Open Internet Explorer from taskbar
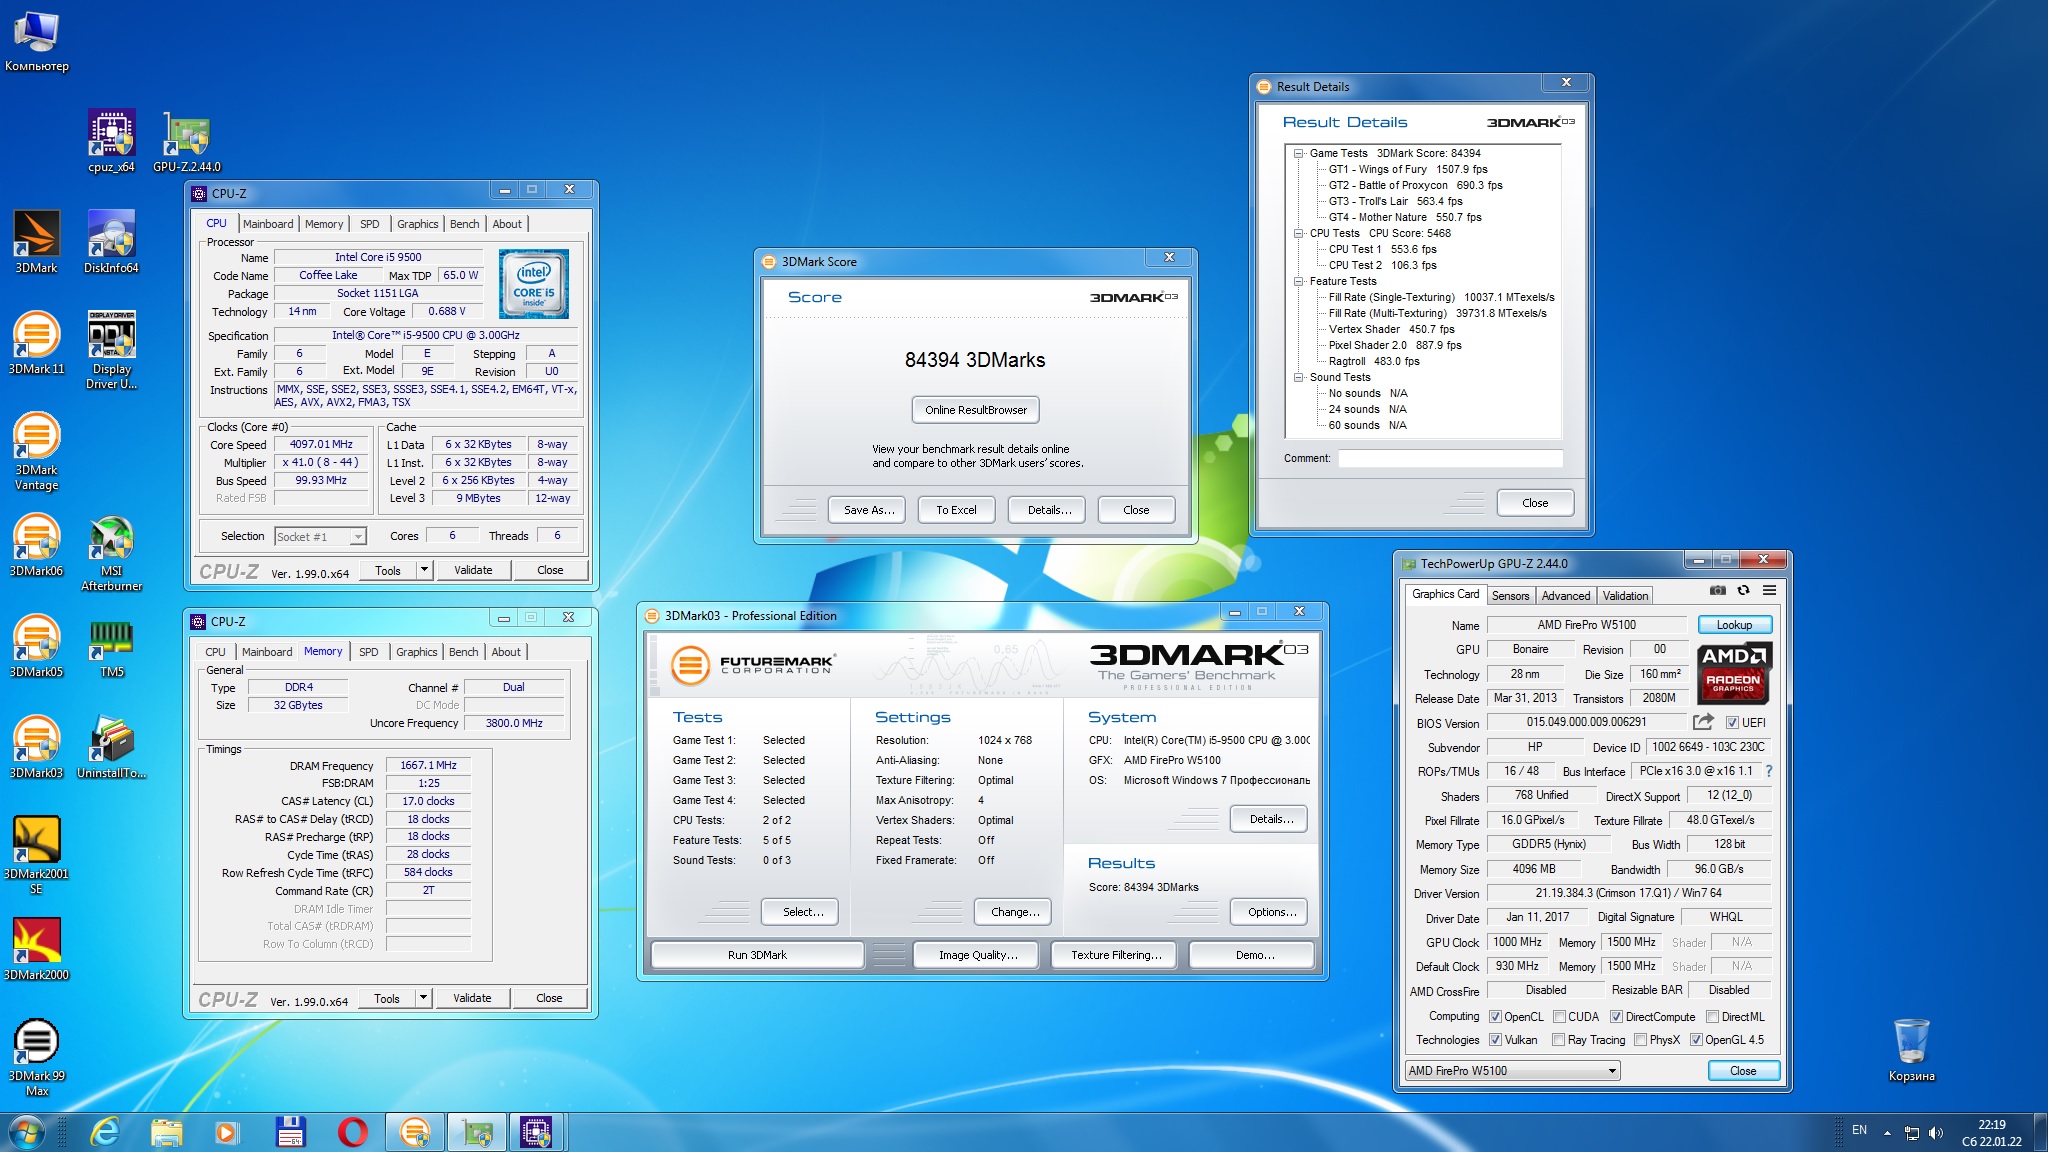The image size is (2048, 1152). [x=105, y=1132]
